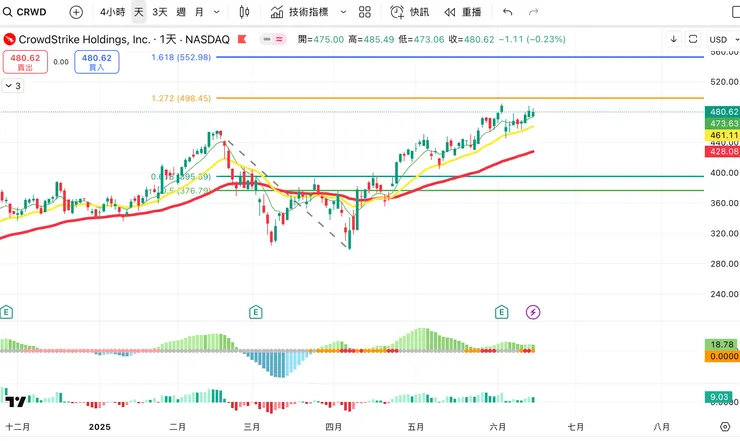Screen dimensions: 740x441
Task: Click the undo arrow icon
Action: [507, 12]
